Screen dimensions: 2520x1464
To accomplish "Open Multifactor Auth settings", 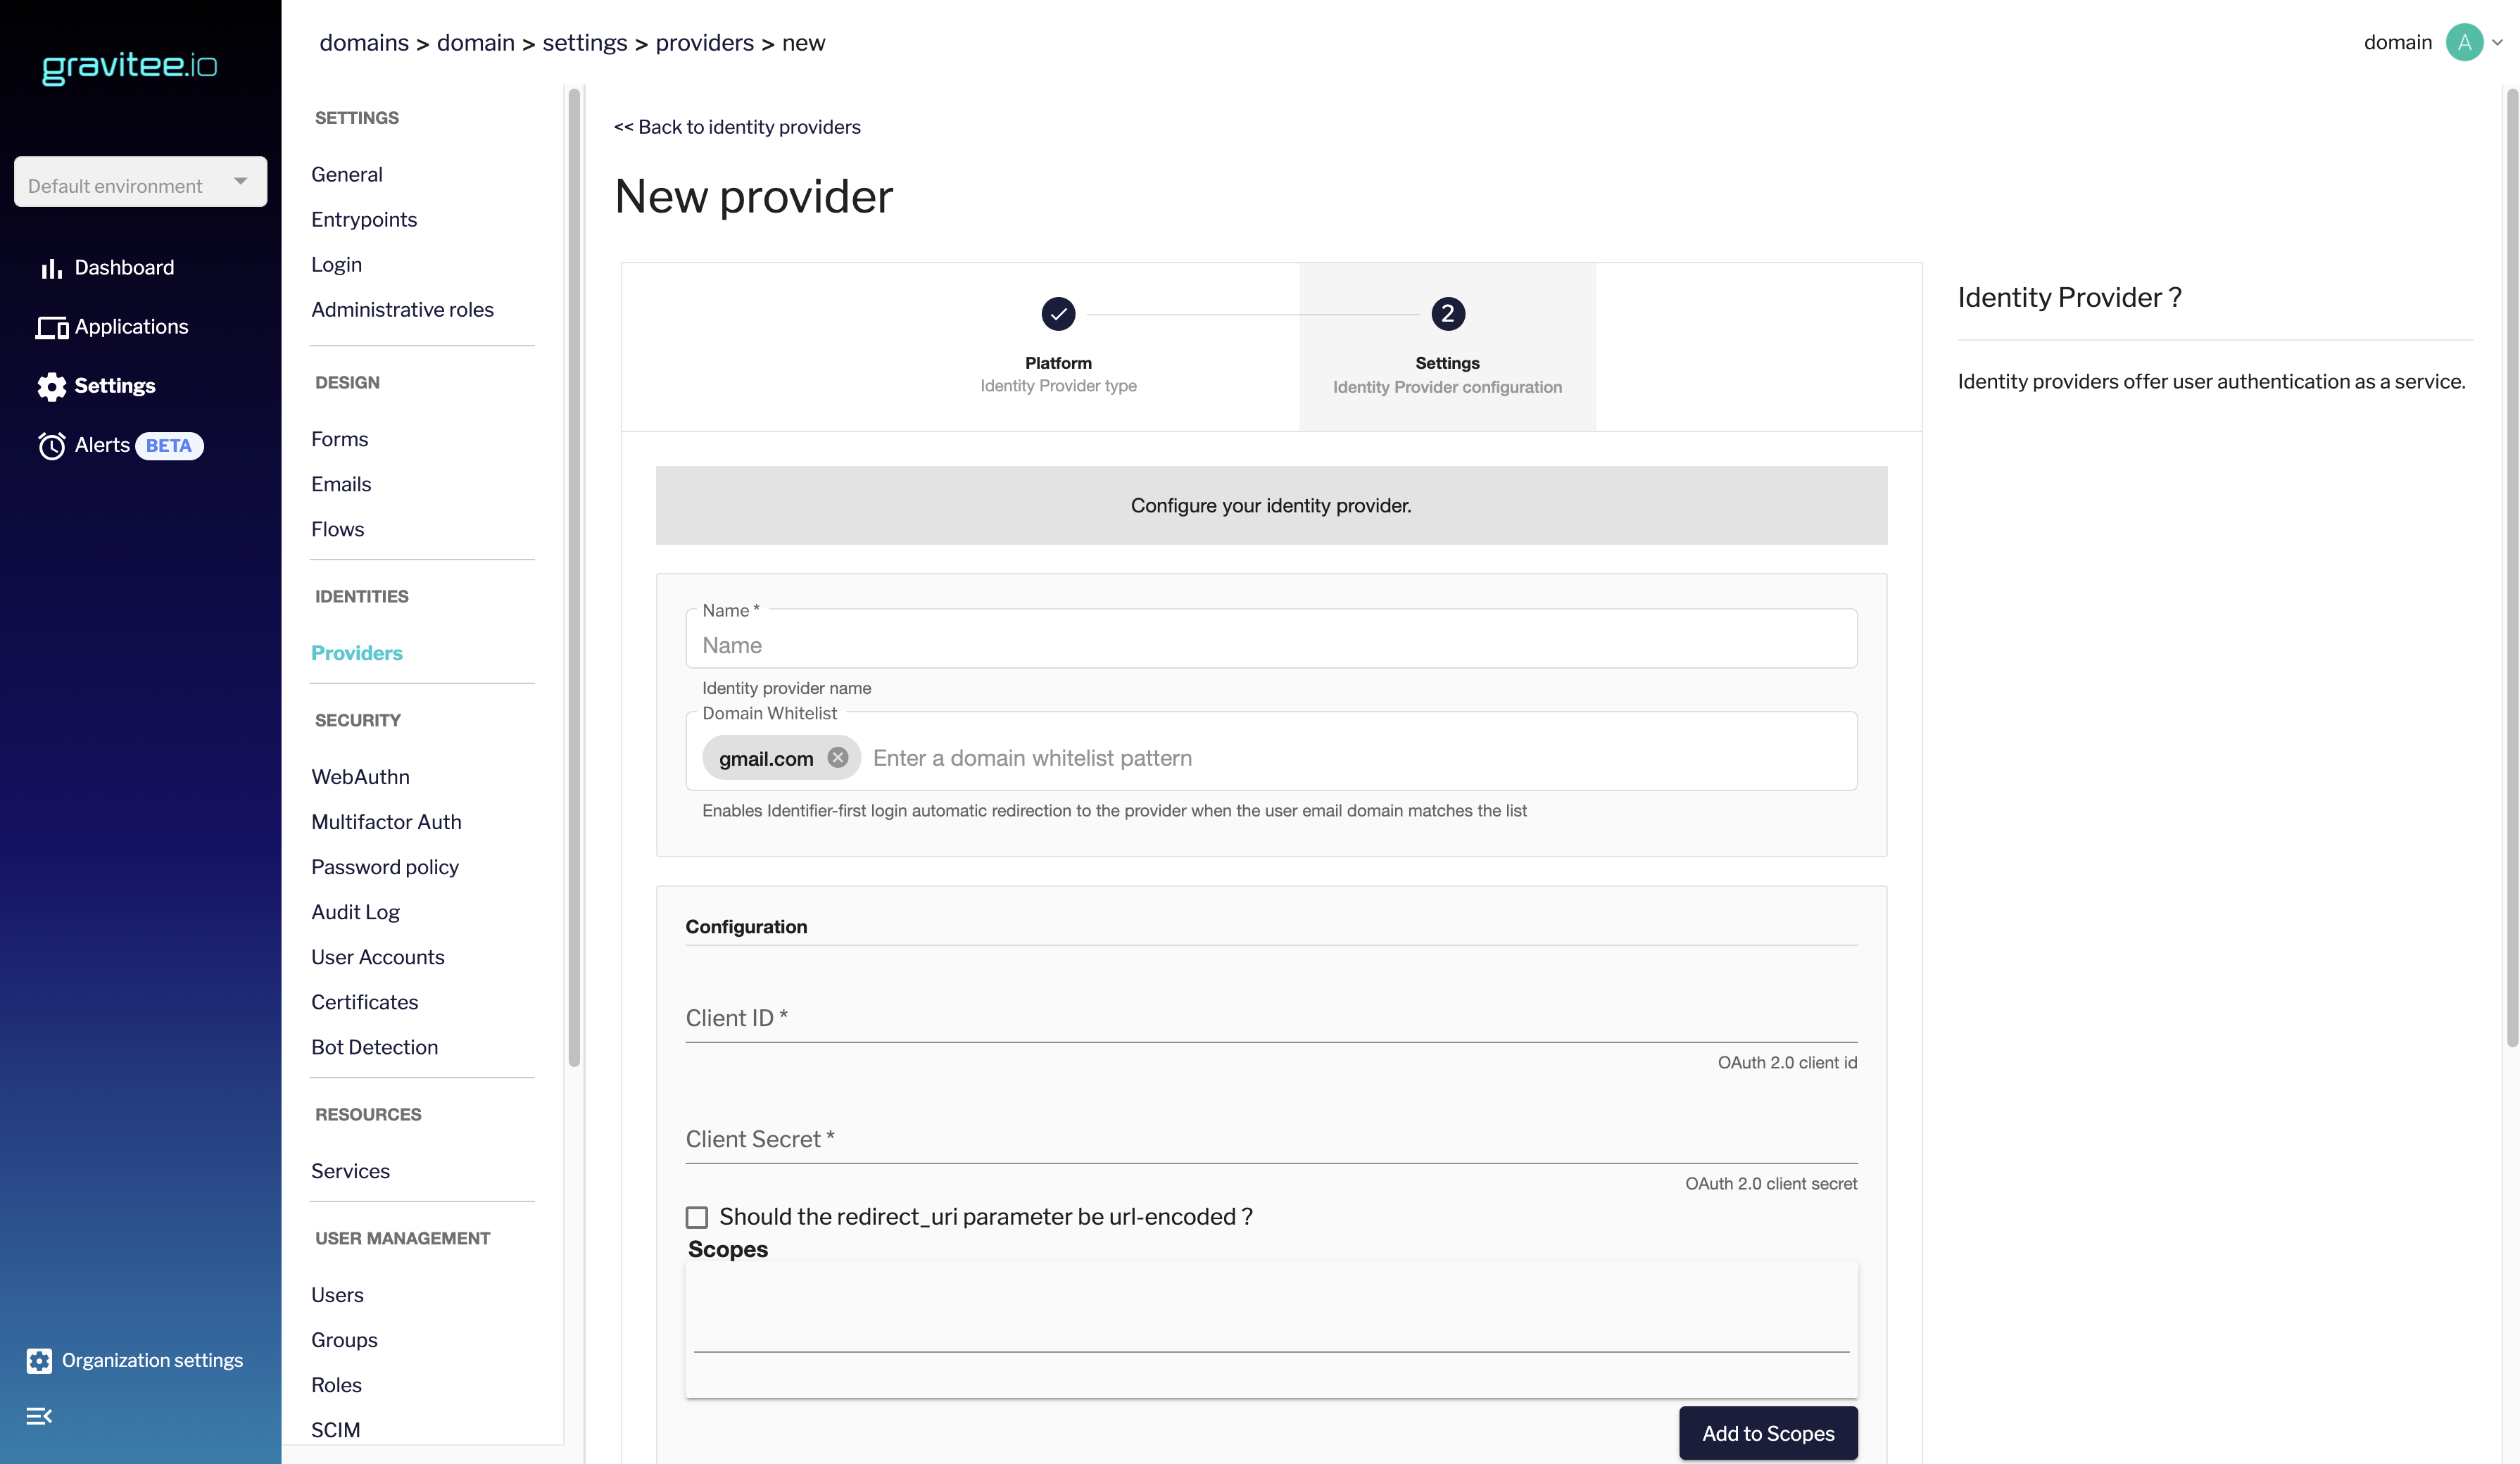I will click(386, 822).
